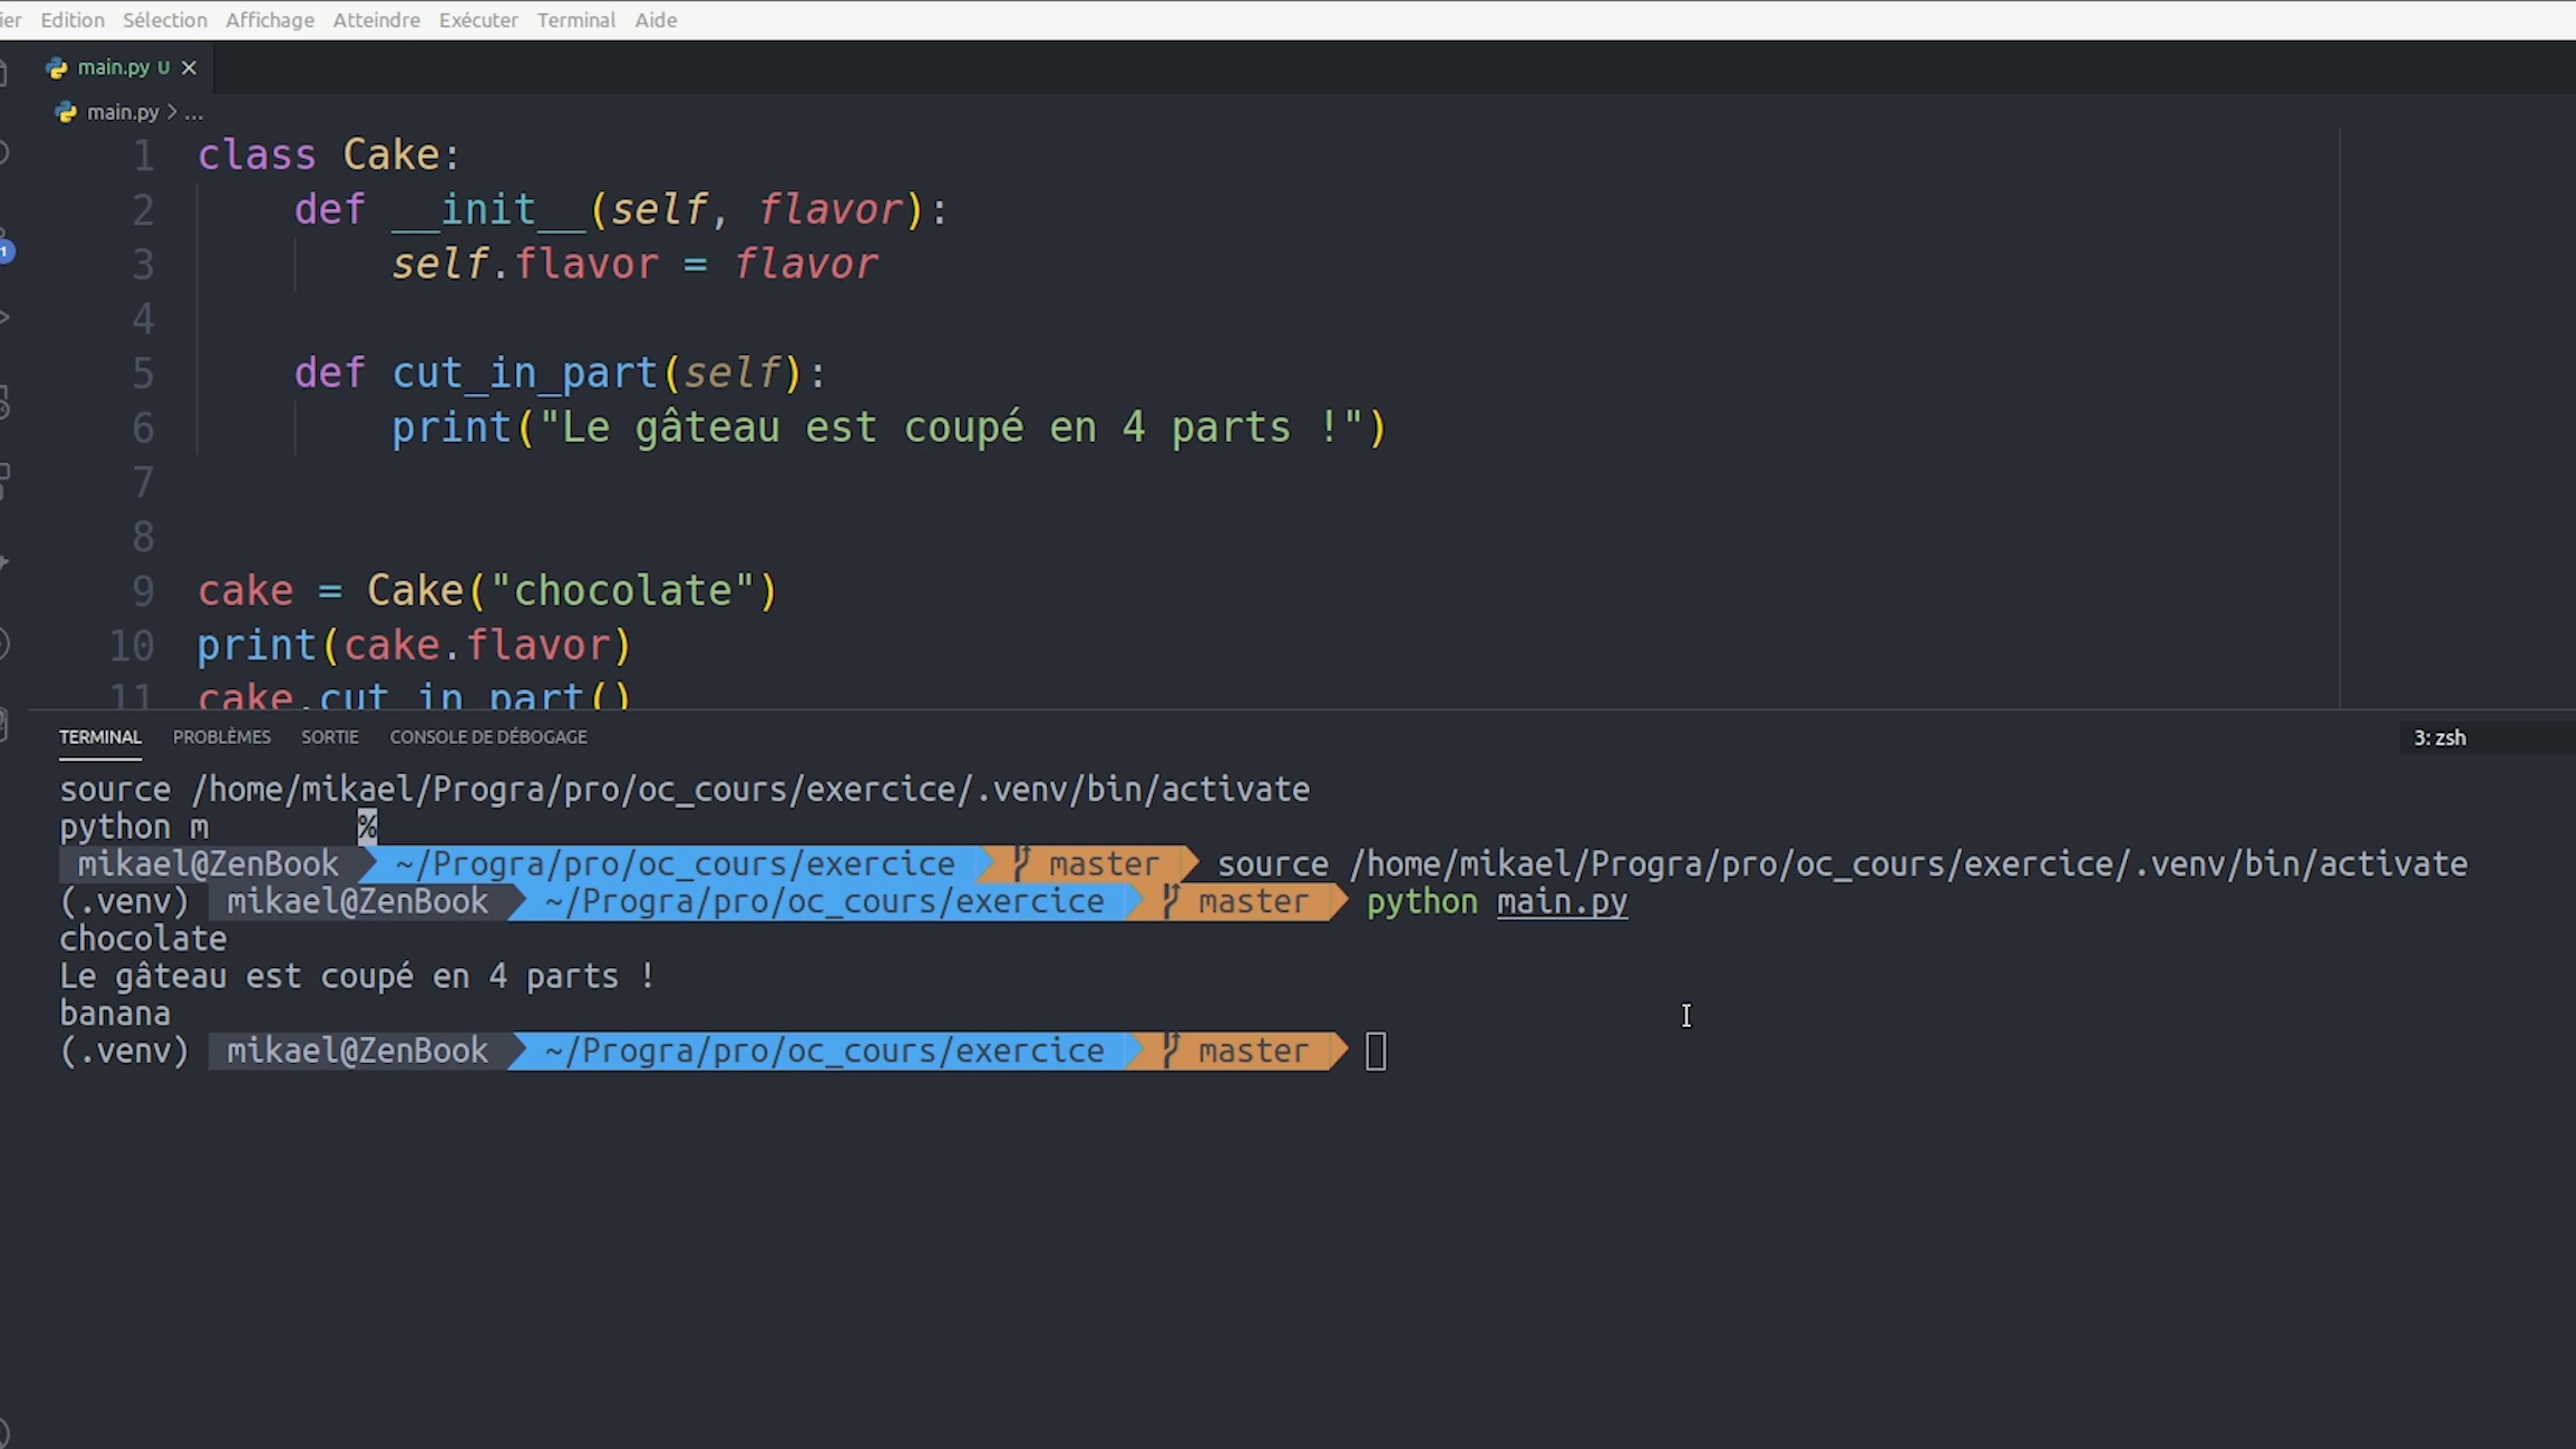Open the Run and Debug view

click(x=5, y=318)
